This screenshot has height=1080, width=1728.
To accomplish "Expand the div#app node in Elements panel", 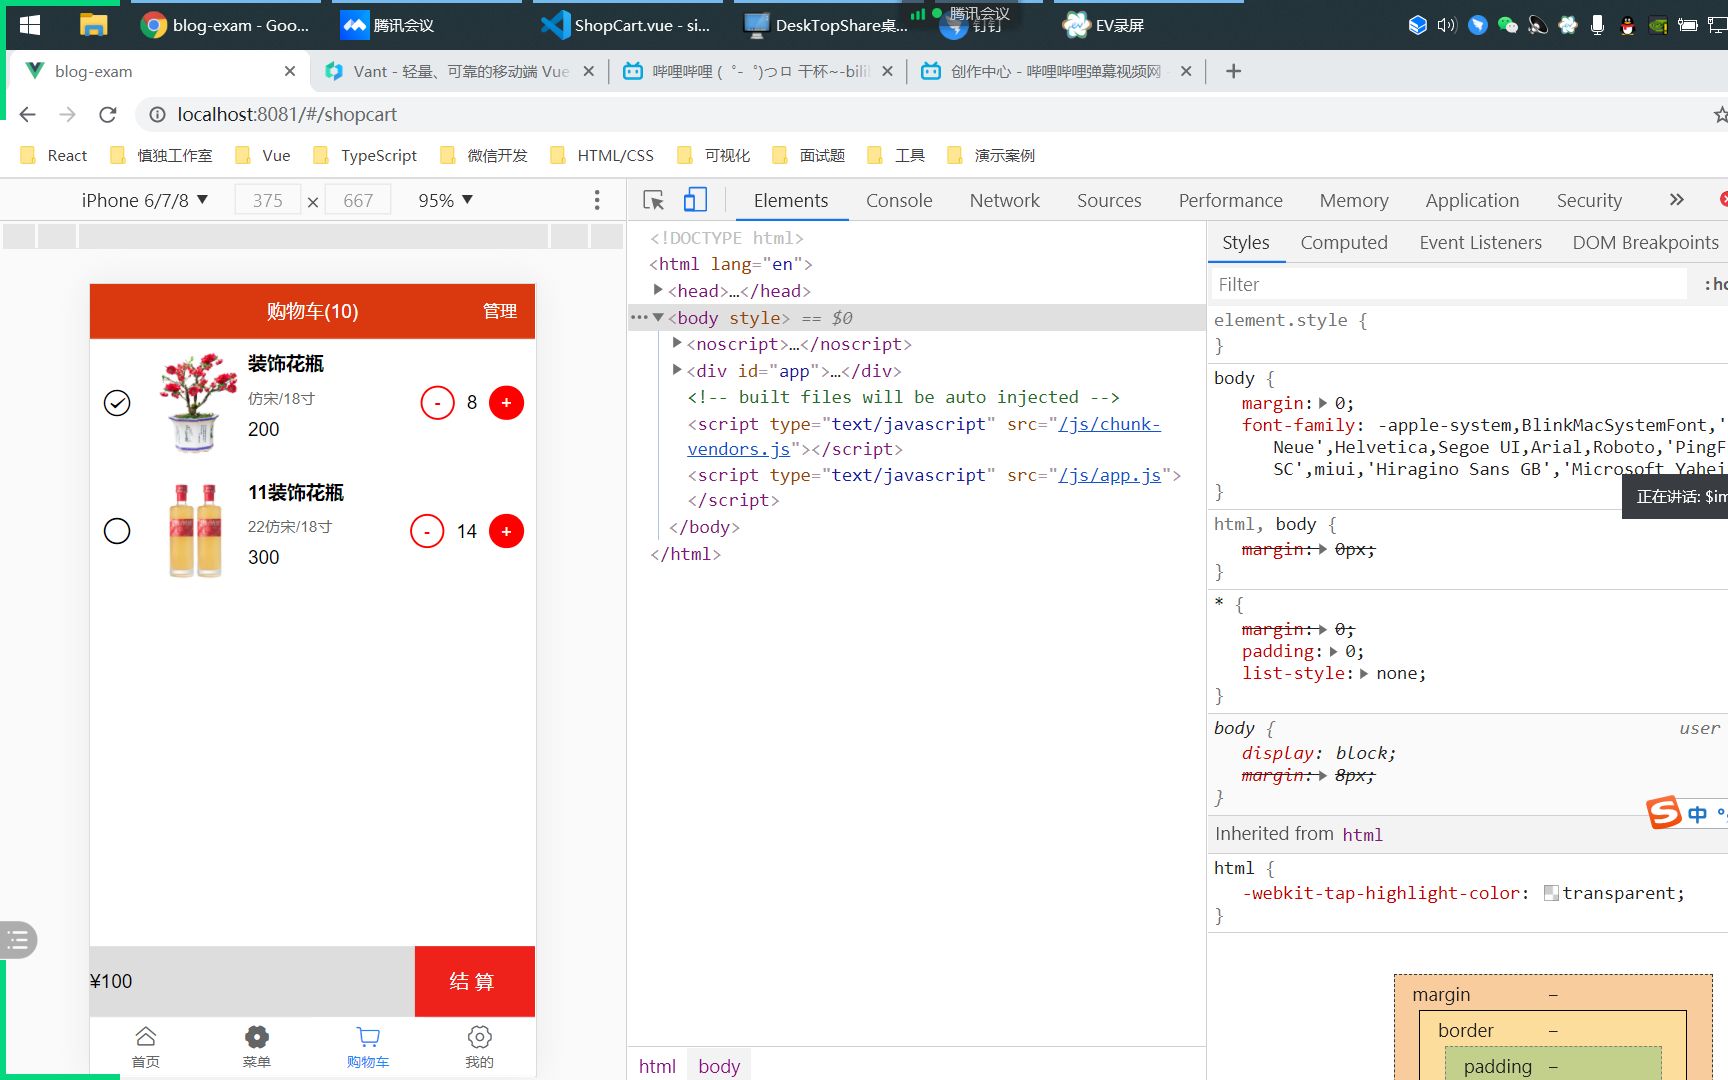I will pos(677,370).
